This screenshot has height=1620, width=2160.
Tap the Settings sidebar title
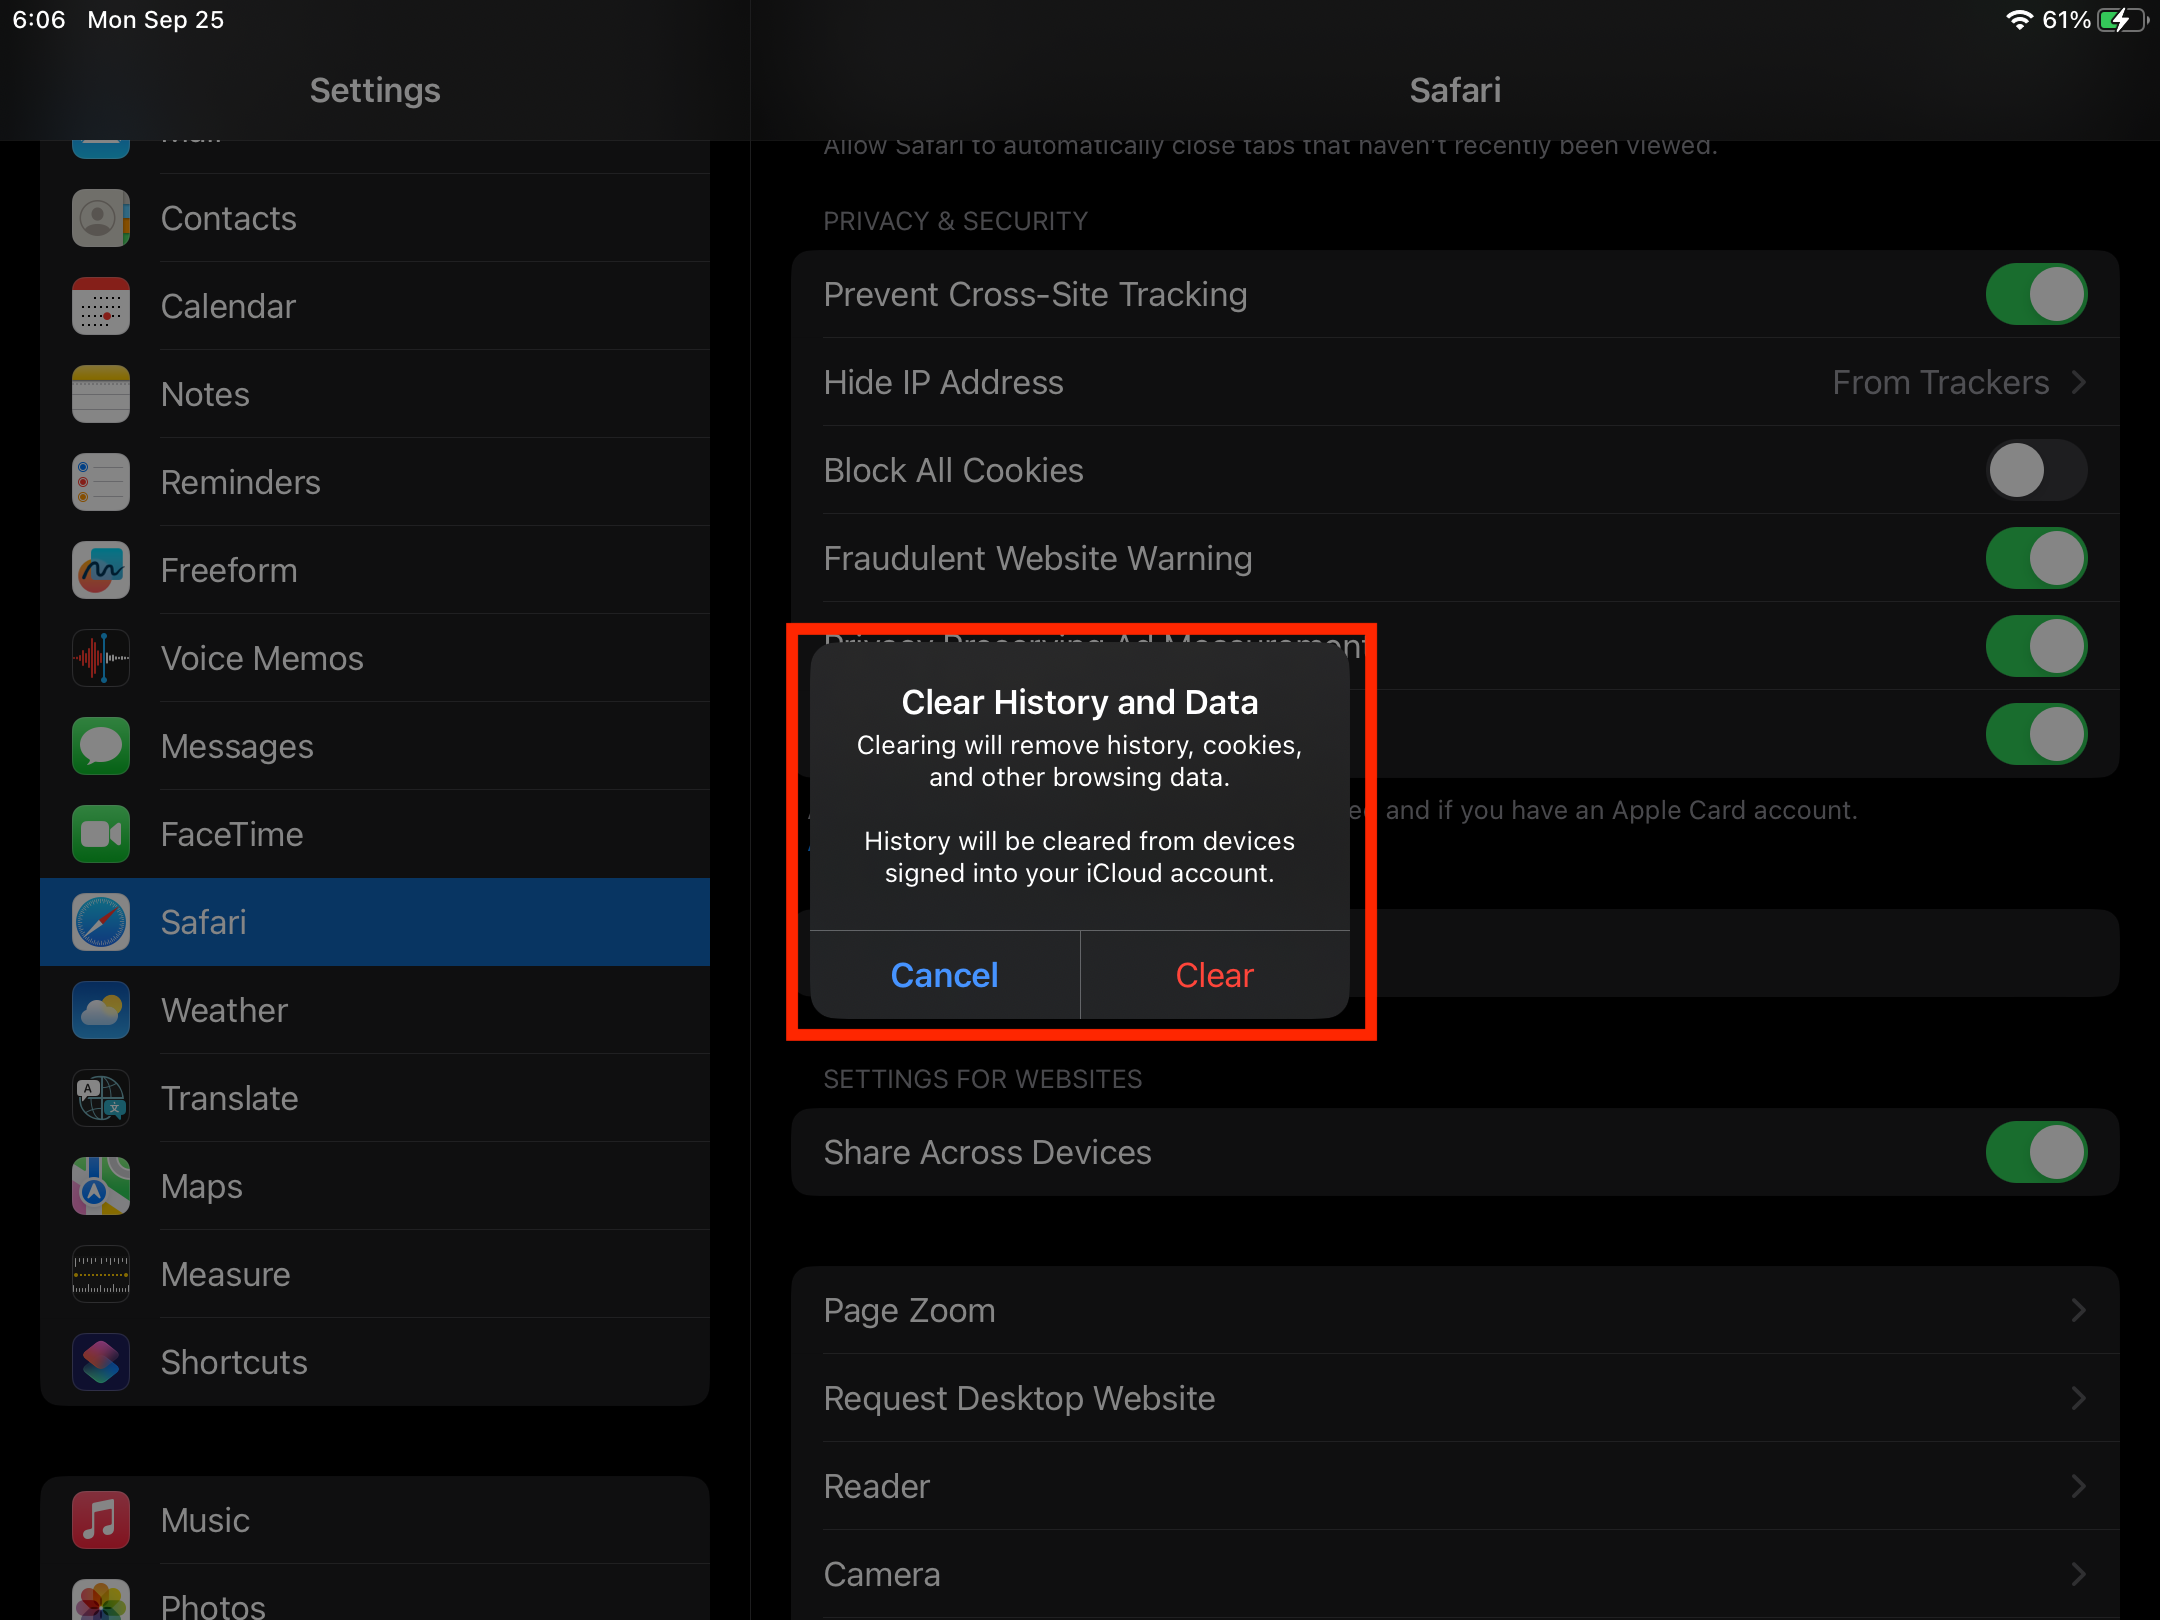[x=375, y=90]
